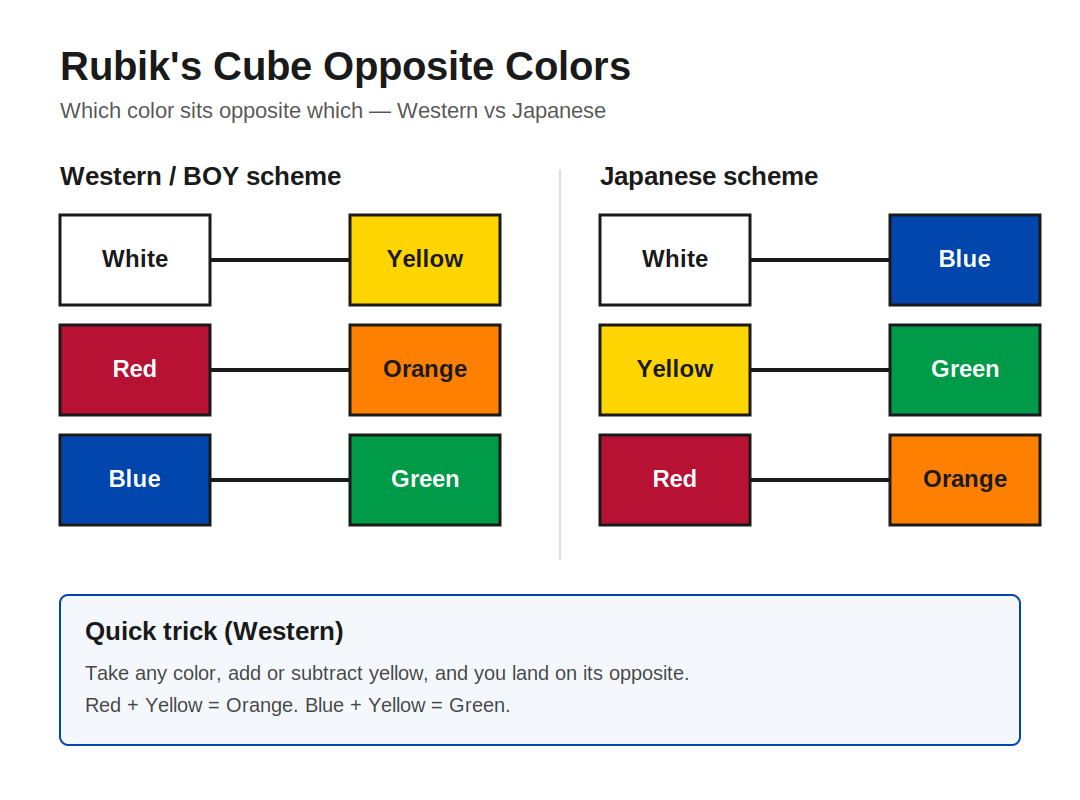Viewport: 1080px width, 800px height.
Task: Click the Blue box in Western scheme
Action: [x=135, y=480]
